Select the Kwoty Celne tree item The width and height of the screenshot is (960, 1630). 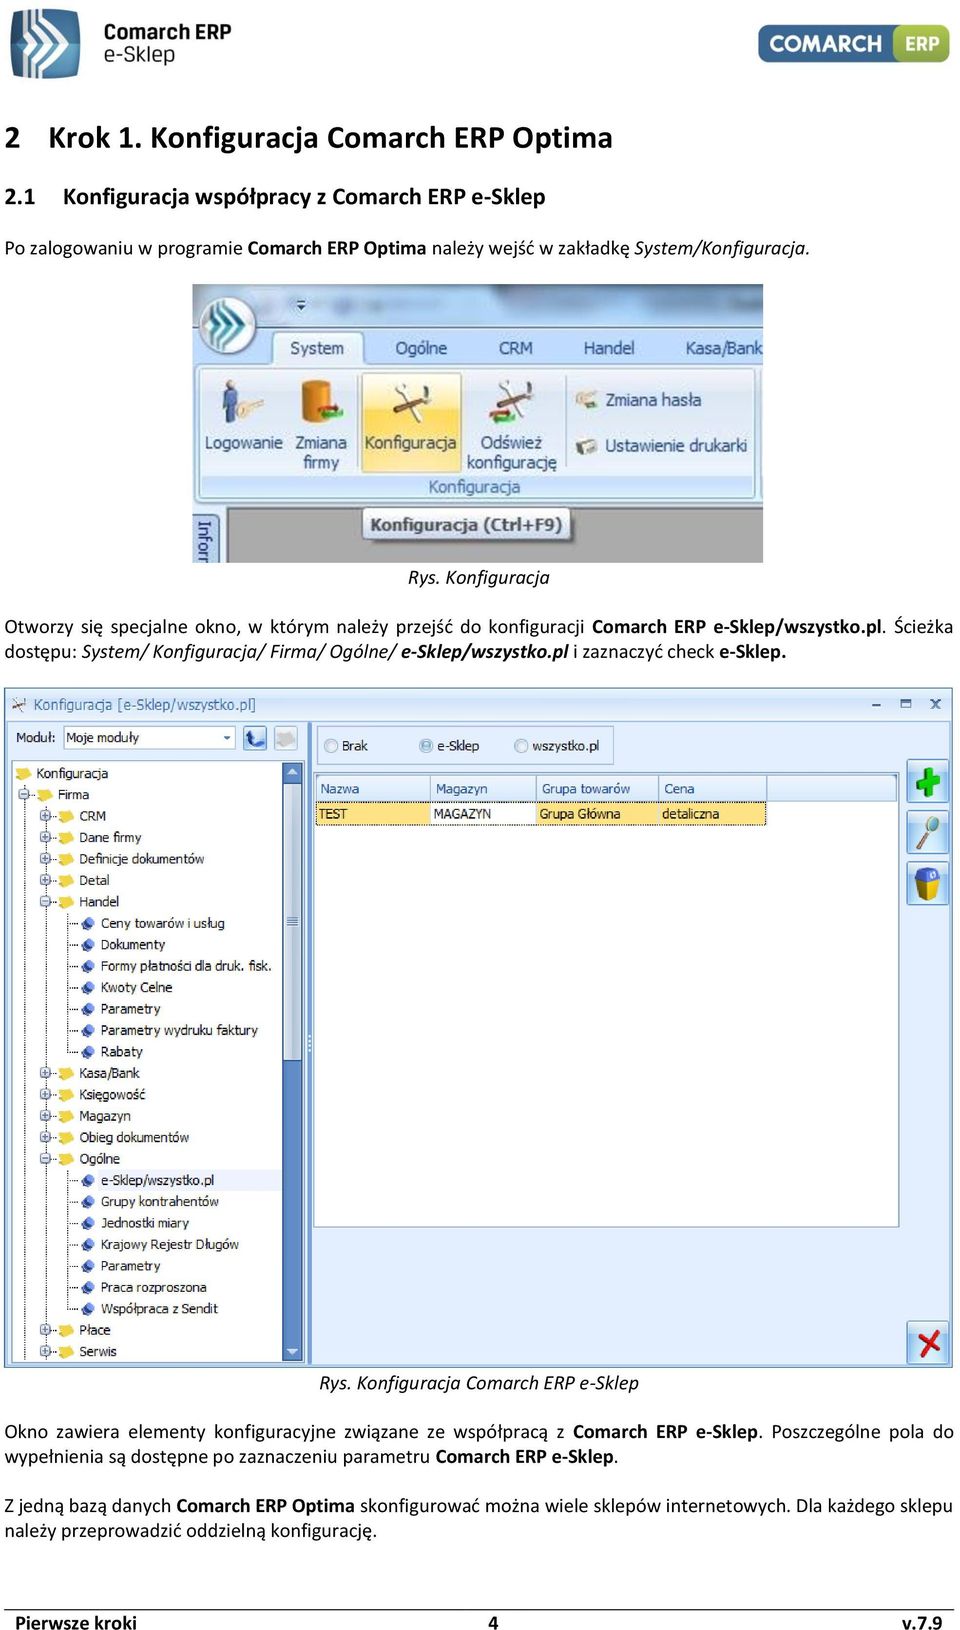click(x=136, y=987)
